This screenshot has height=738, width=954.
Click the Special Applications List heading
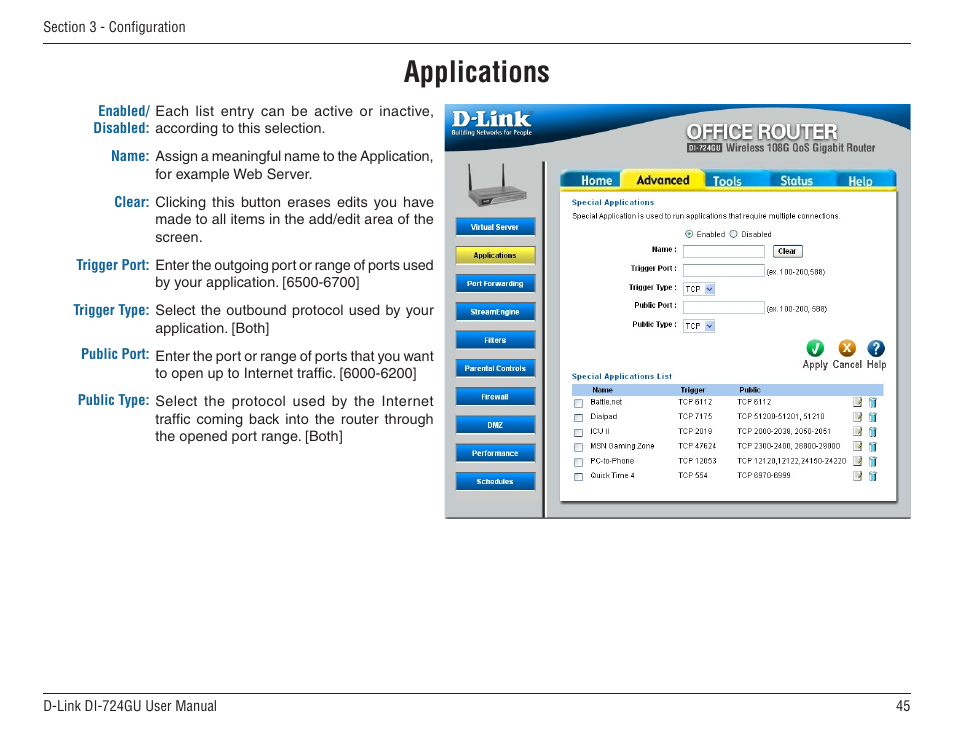pos(621,376)
